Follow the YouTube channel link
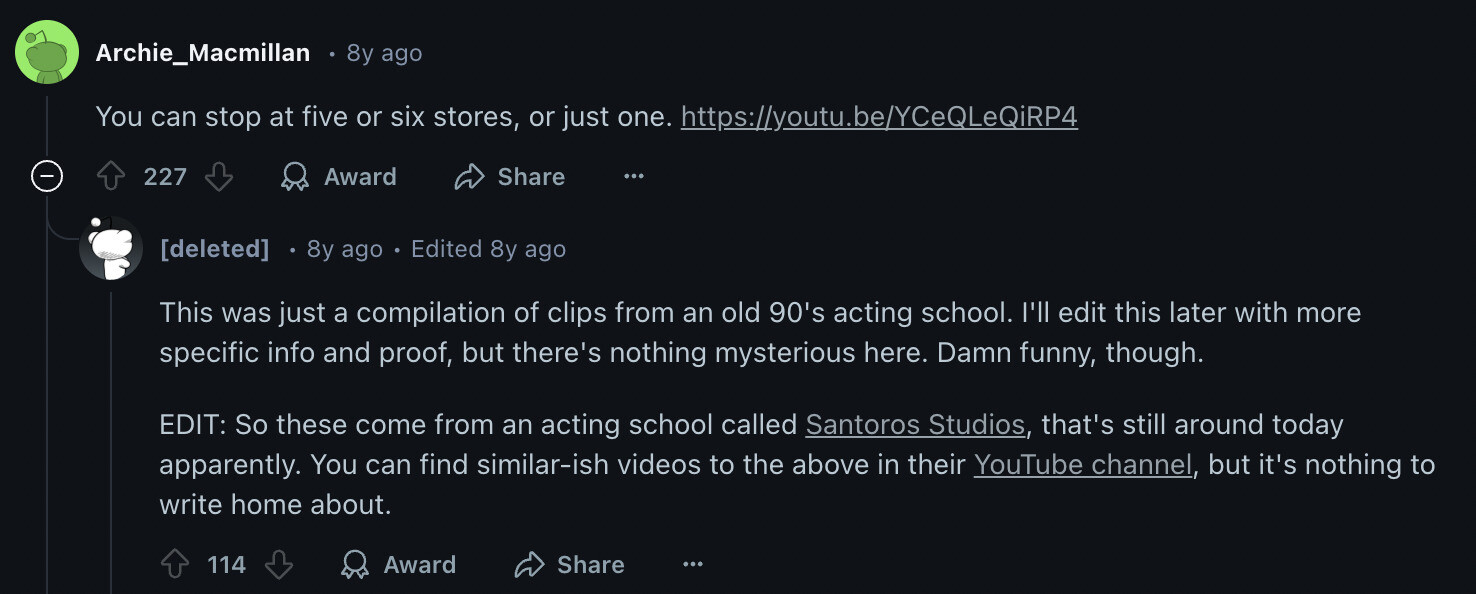 (1083, 464)
